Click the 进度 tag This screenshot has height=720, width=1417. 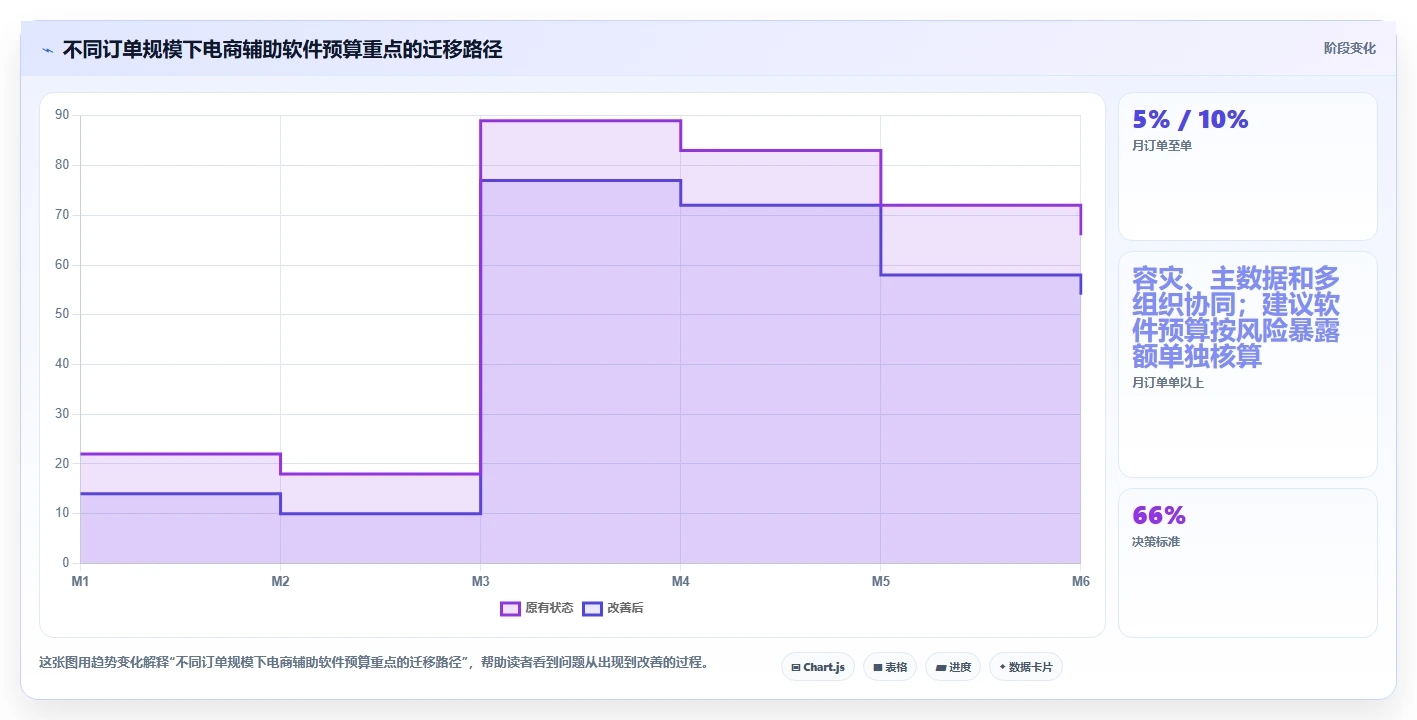tap(952, 667)
